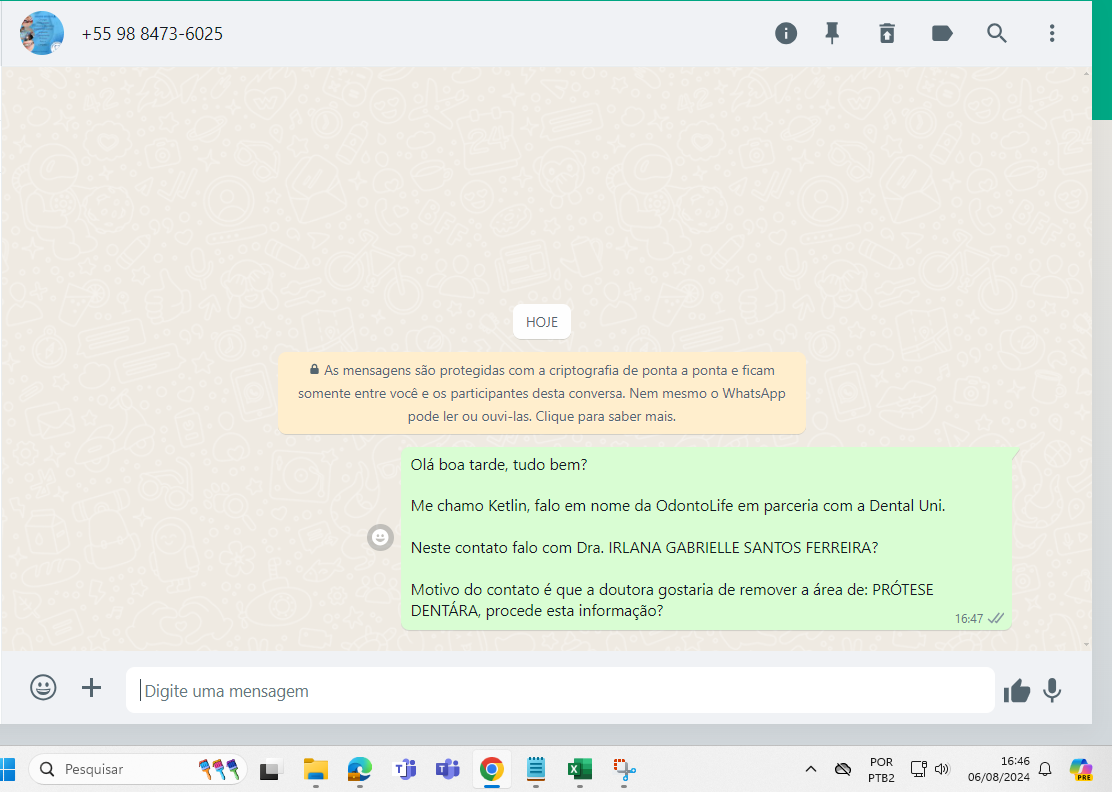Pin this chat with the pin icon
Viewport: 1112px width, 792px height.
click(832, 33)
